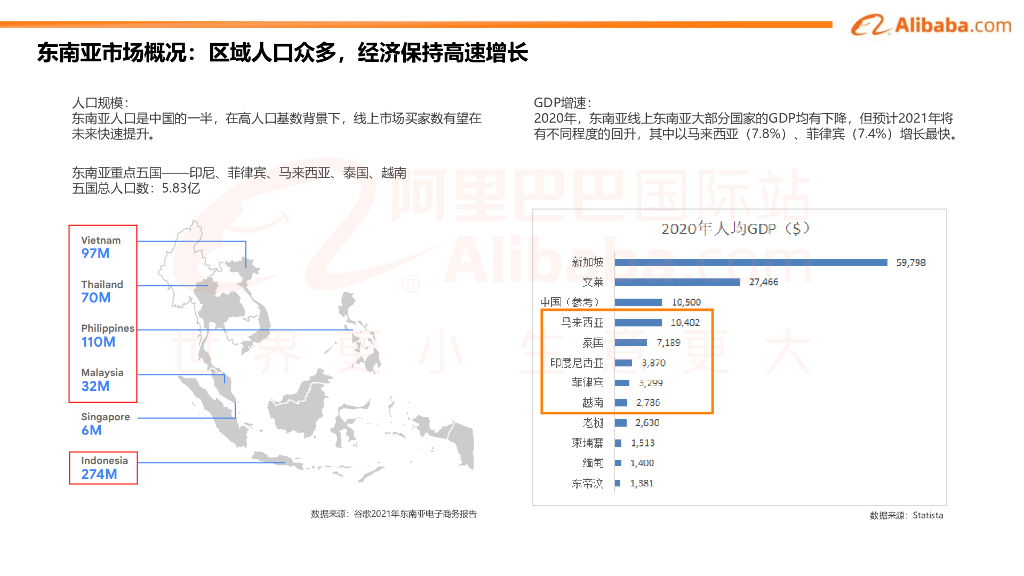Image resolution: width=1024 pixels, height=576 pixels.
Task: Click the '人口规模:' heading
Action: pos(100,103)
